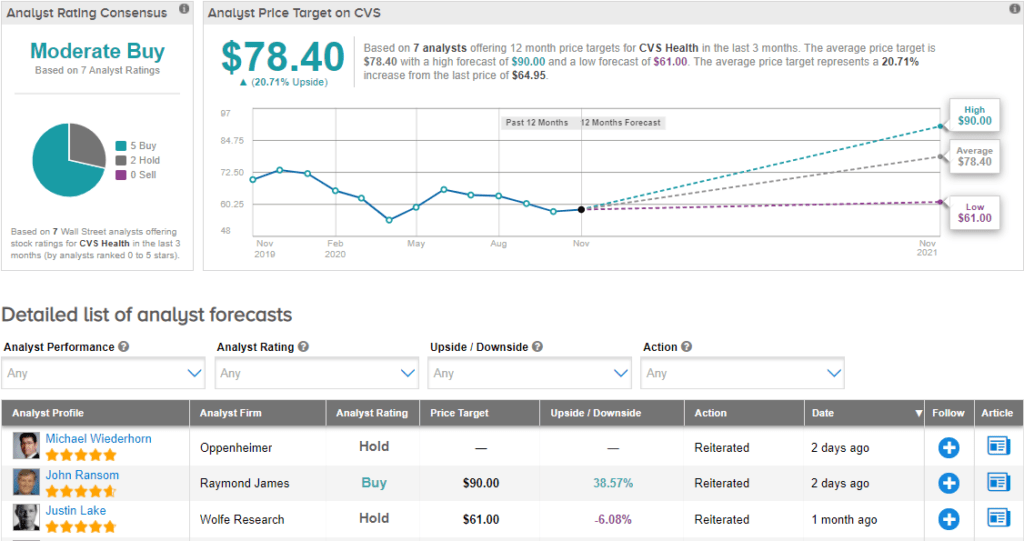The height and width of the screenshot is (541, 1024).
Task: Open help icon next to Analyst Performance
Action: 123,347
